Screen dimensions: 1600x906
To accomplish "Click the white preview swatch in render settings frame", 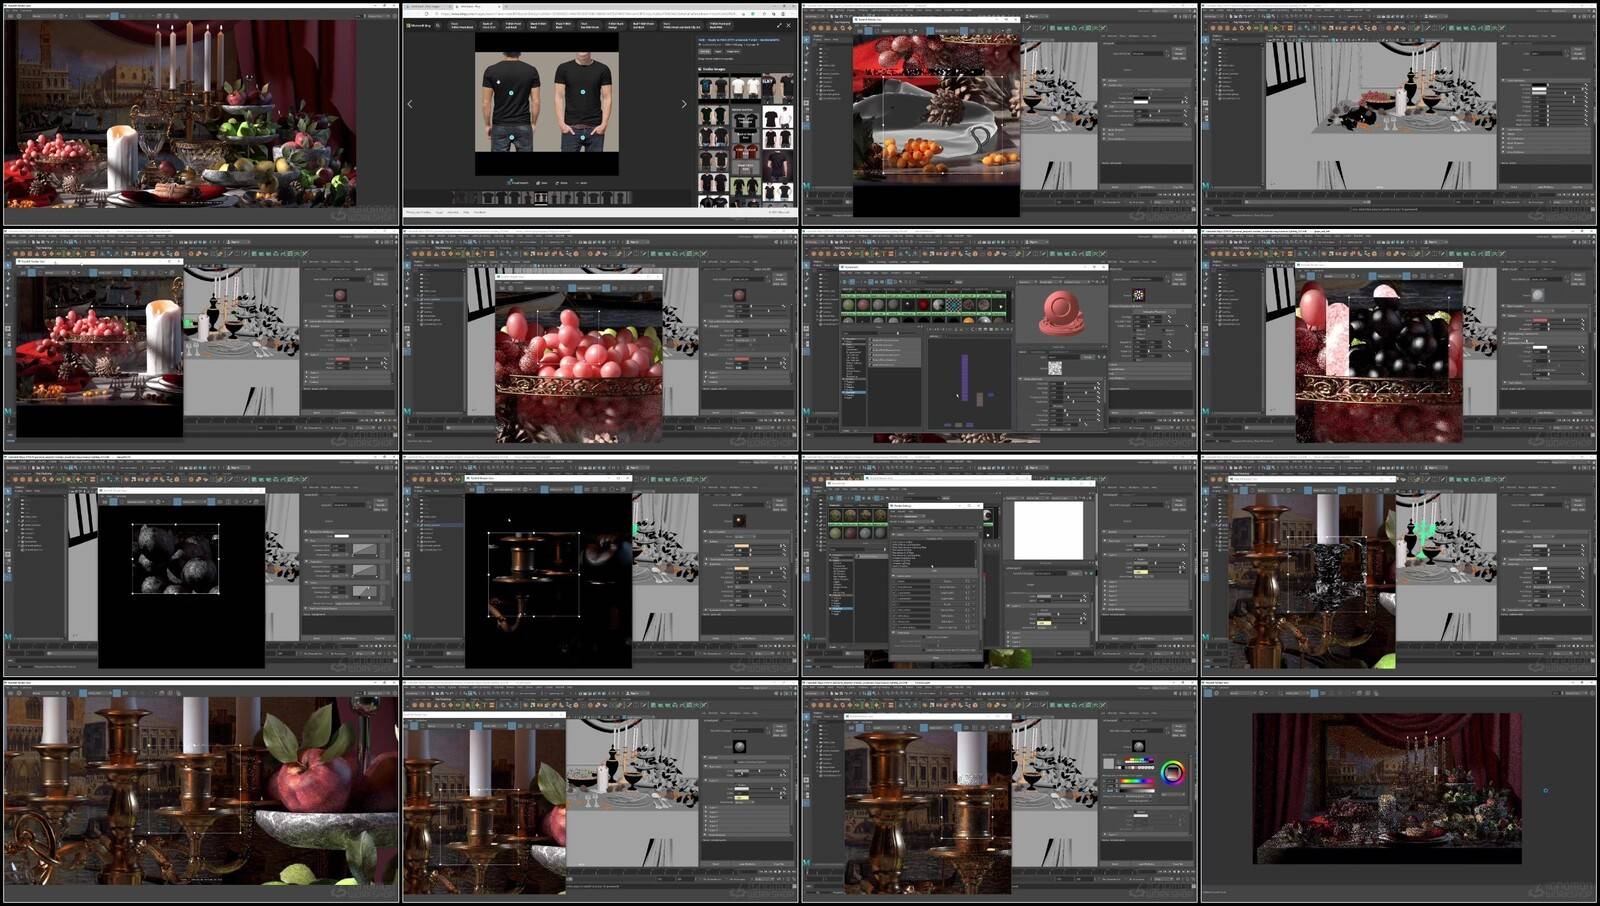I will [1048, 530].
